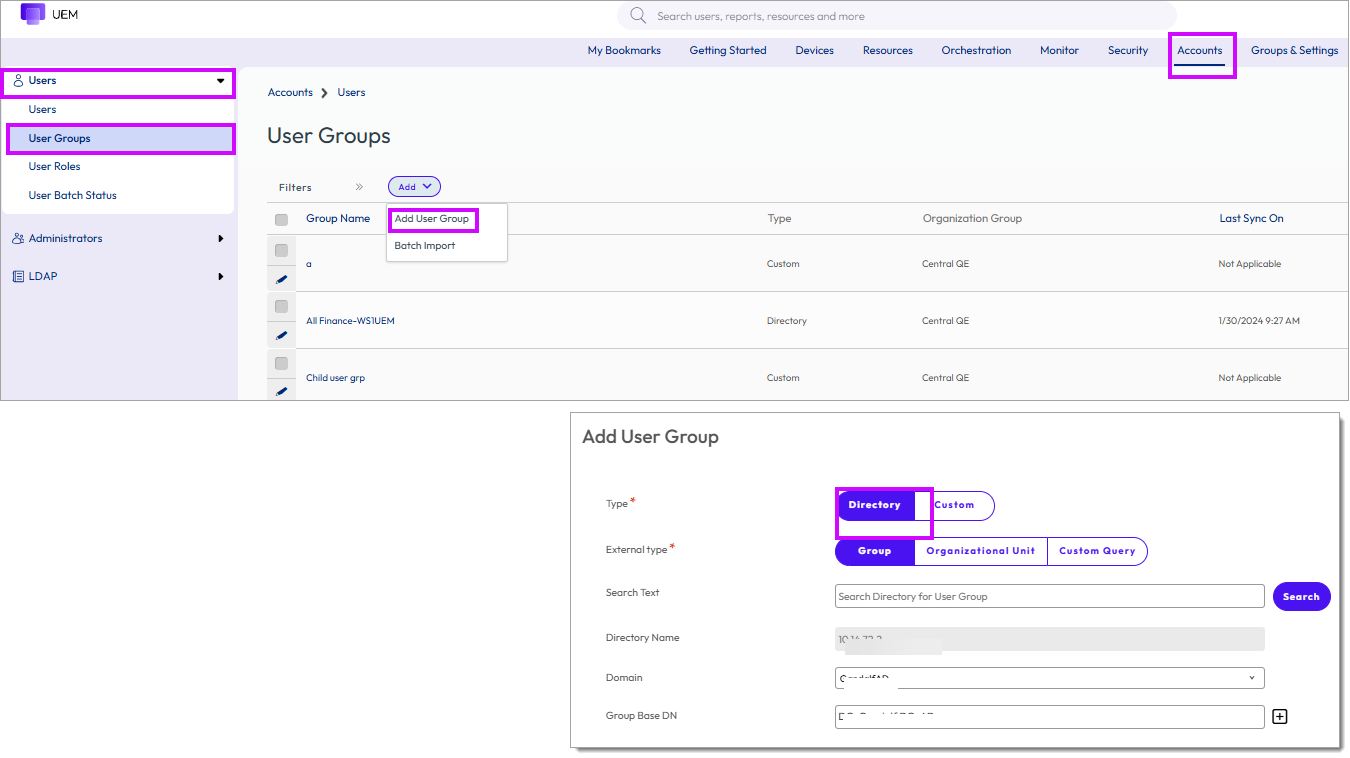Check the box for All Finance-WS1UEM
Image resolution: width=1350 pixels, height=758 pixels.
(281, 306)
